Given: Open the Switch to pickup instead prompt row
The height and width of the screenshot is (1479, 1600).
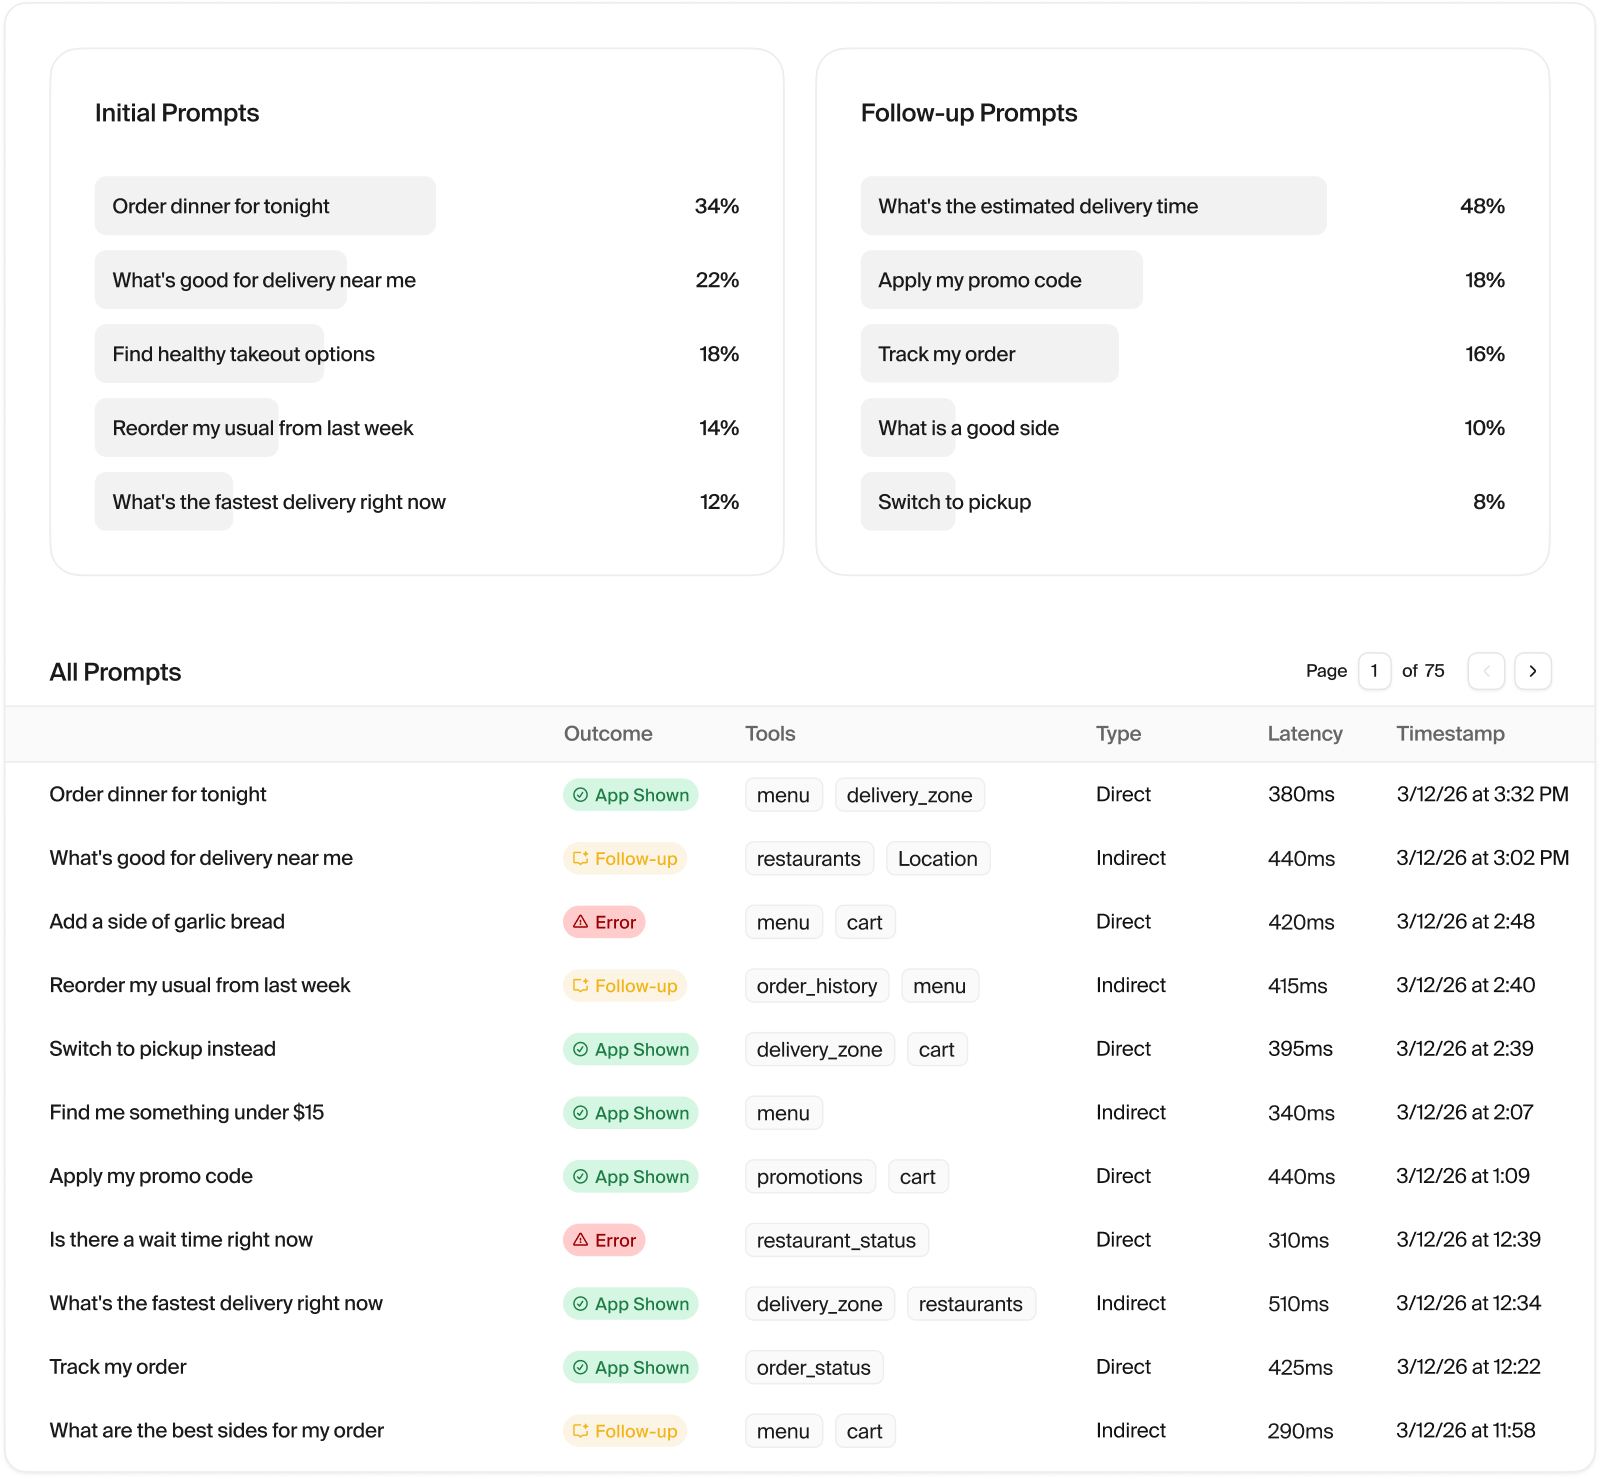Looking at the screenshot, I should 163,1049.
